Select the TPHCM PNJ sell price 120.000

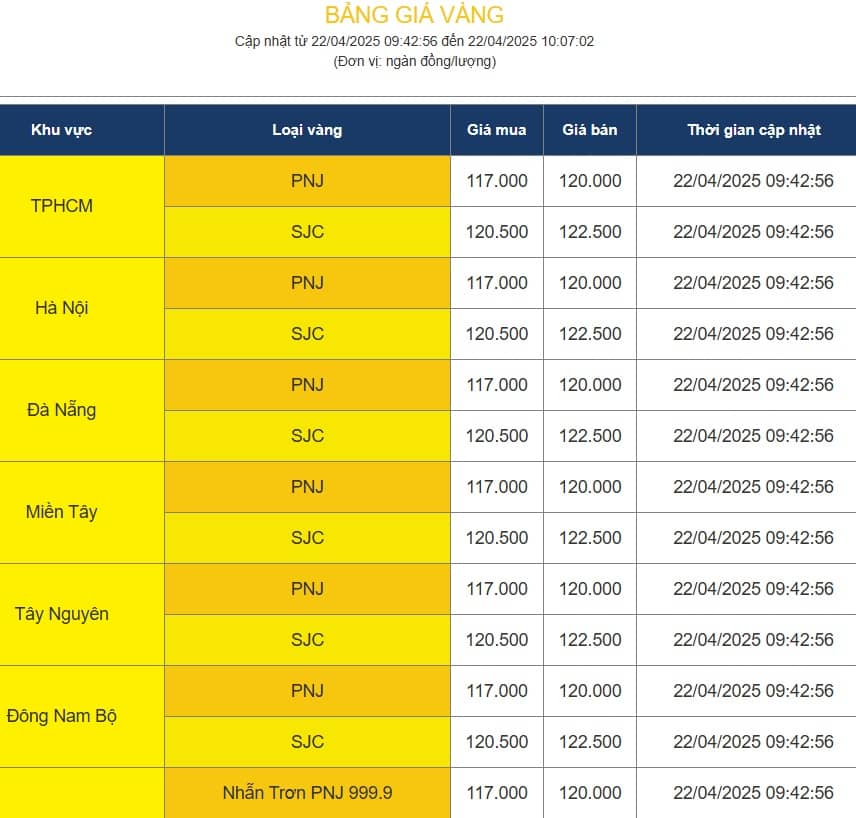pos(590,181)
